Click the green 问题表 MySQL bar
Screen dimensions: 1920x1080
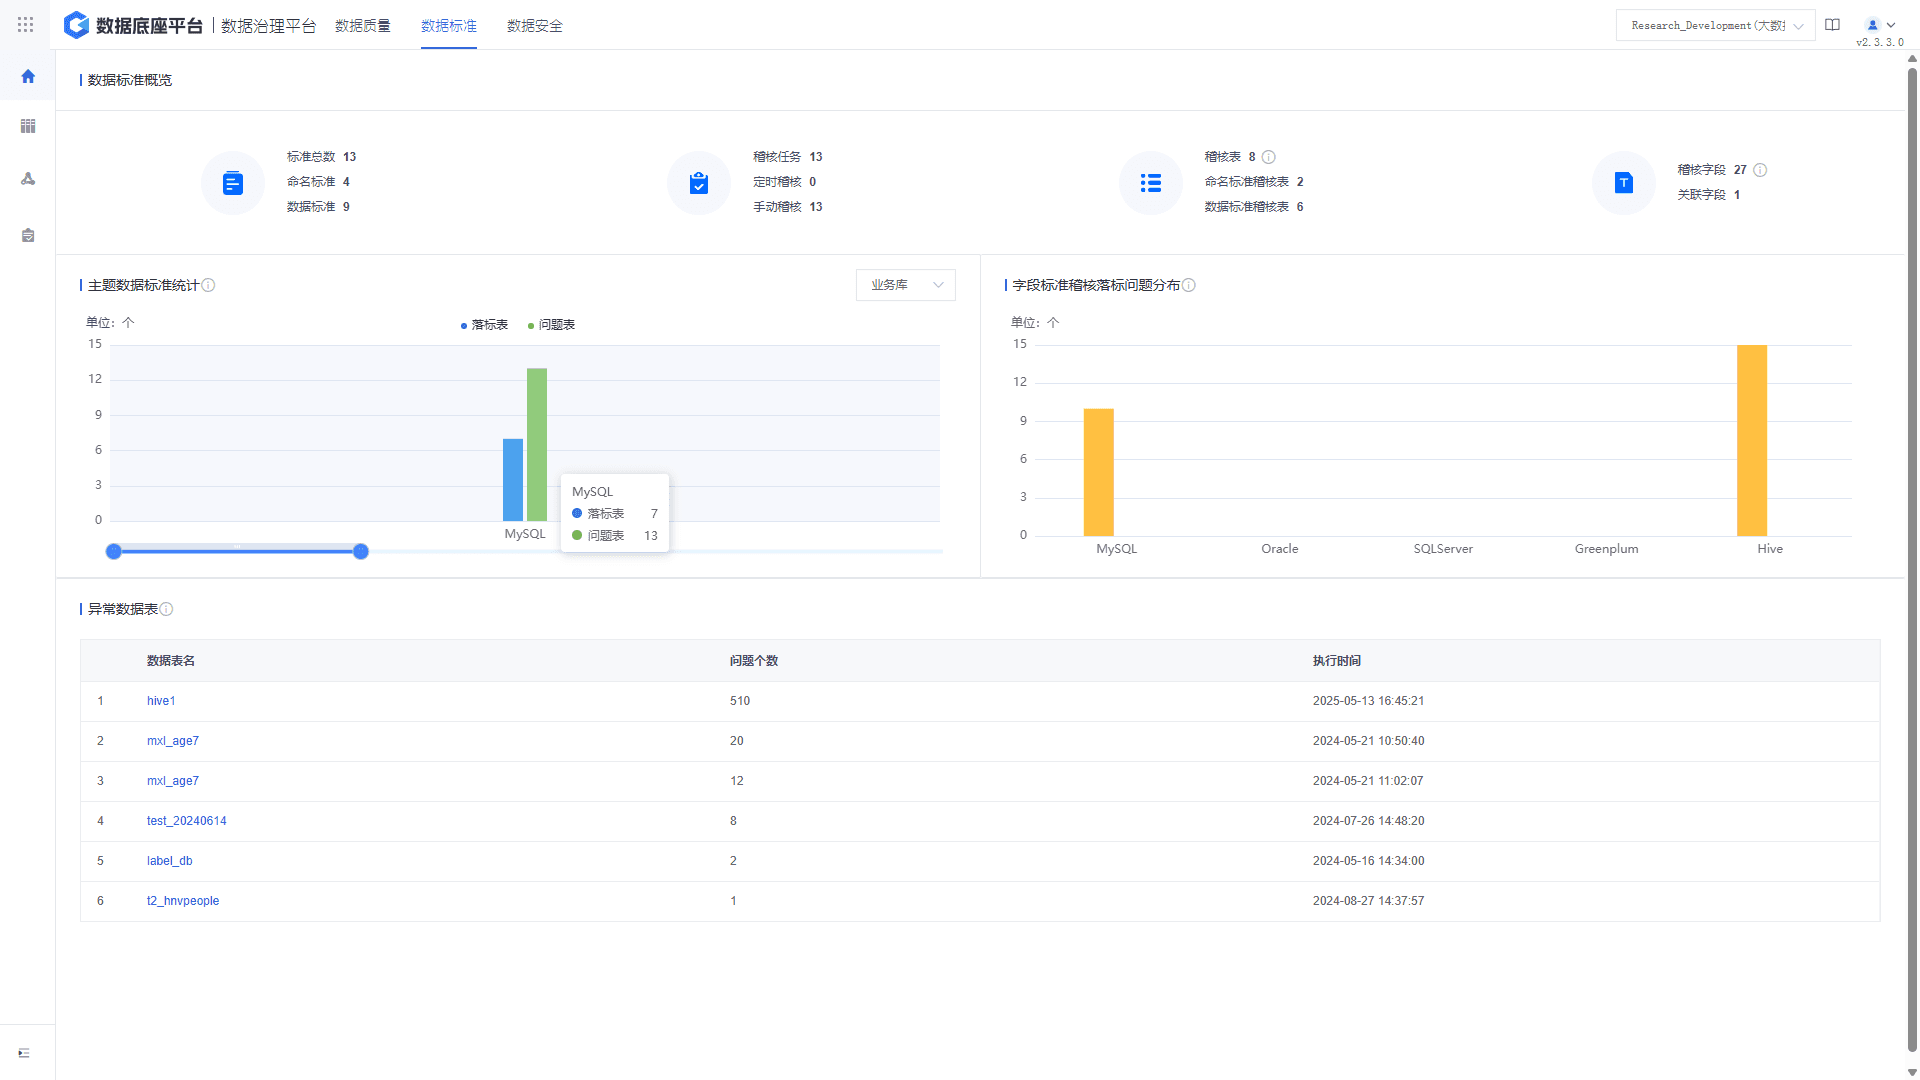pos(537,445)
